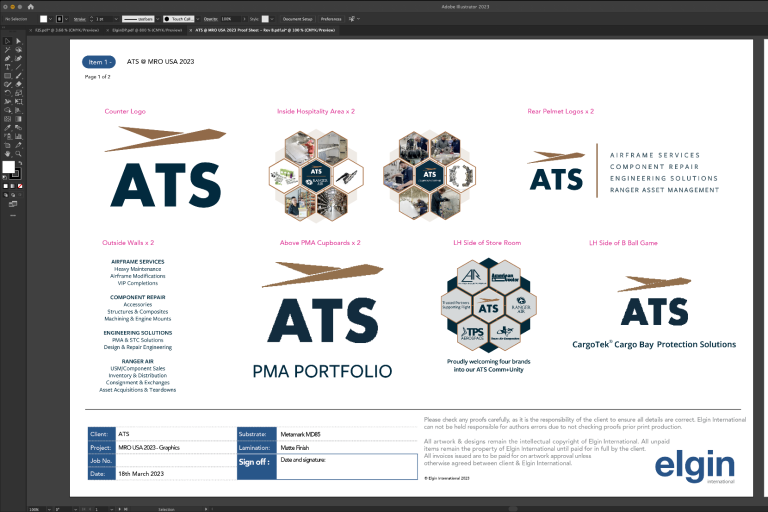
Task: Select the Curvature tool
Action: click(x=18, y=58)
